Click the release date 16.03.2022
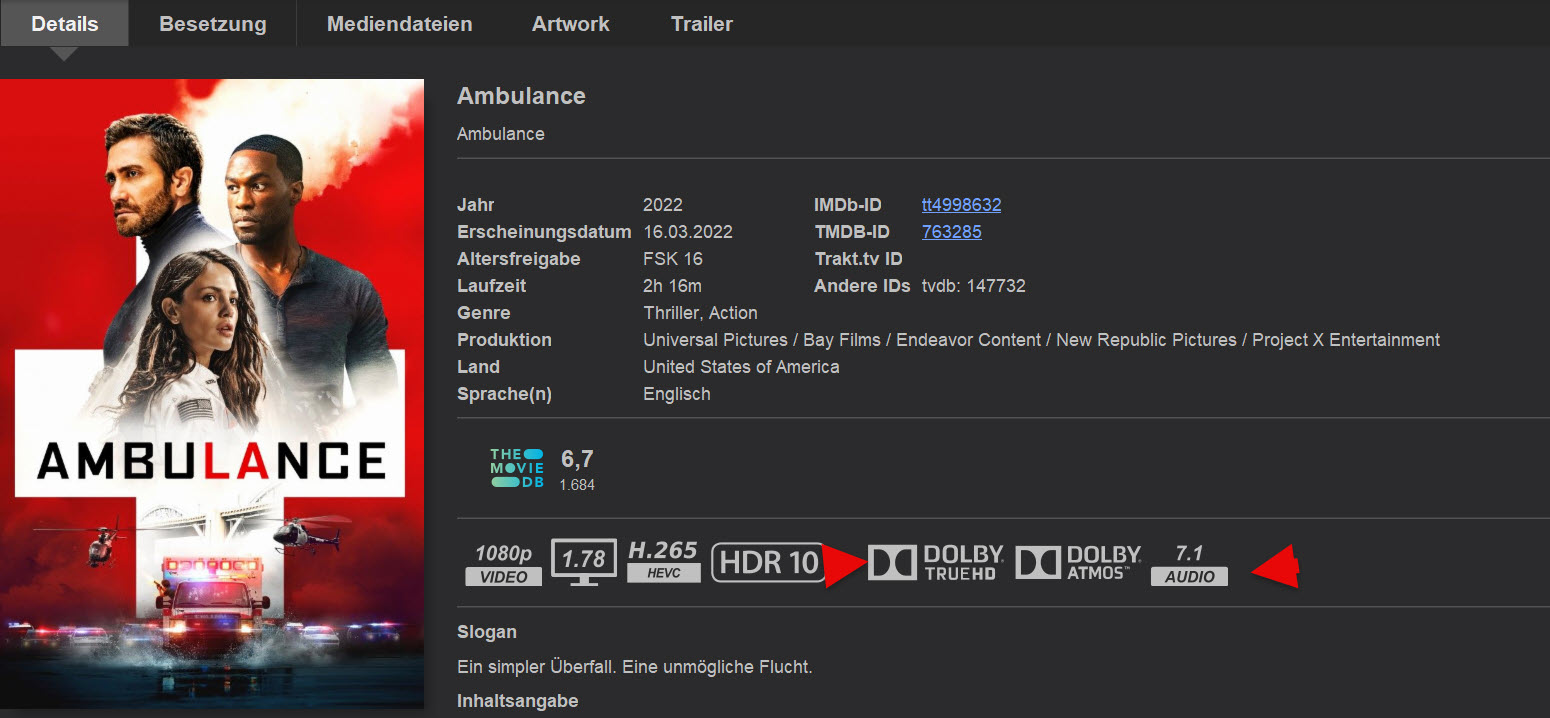This screenshot has height=718, width=1550. point(688,232)
